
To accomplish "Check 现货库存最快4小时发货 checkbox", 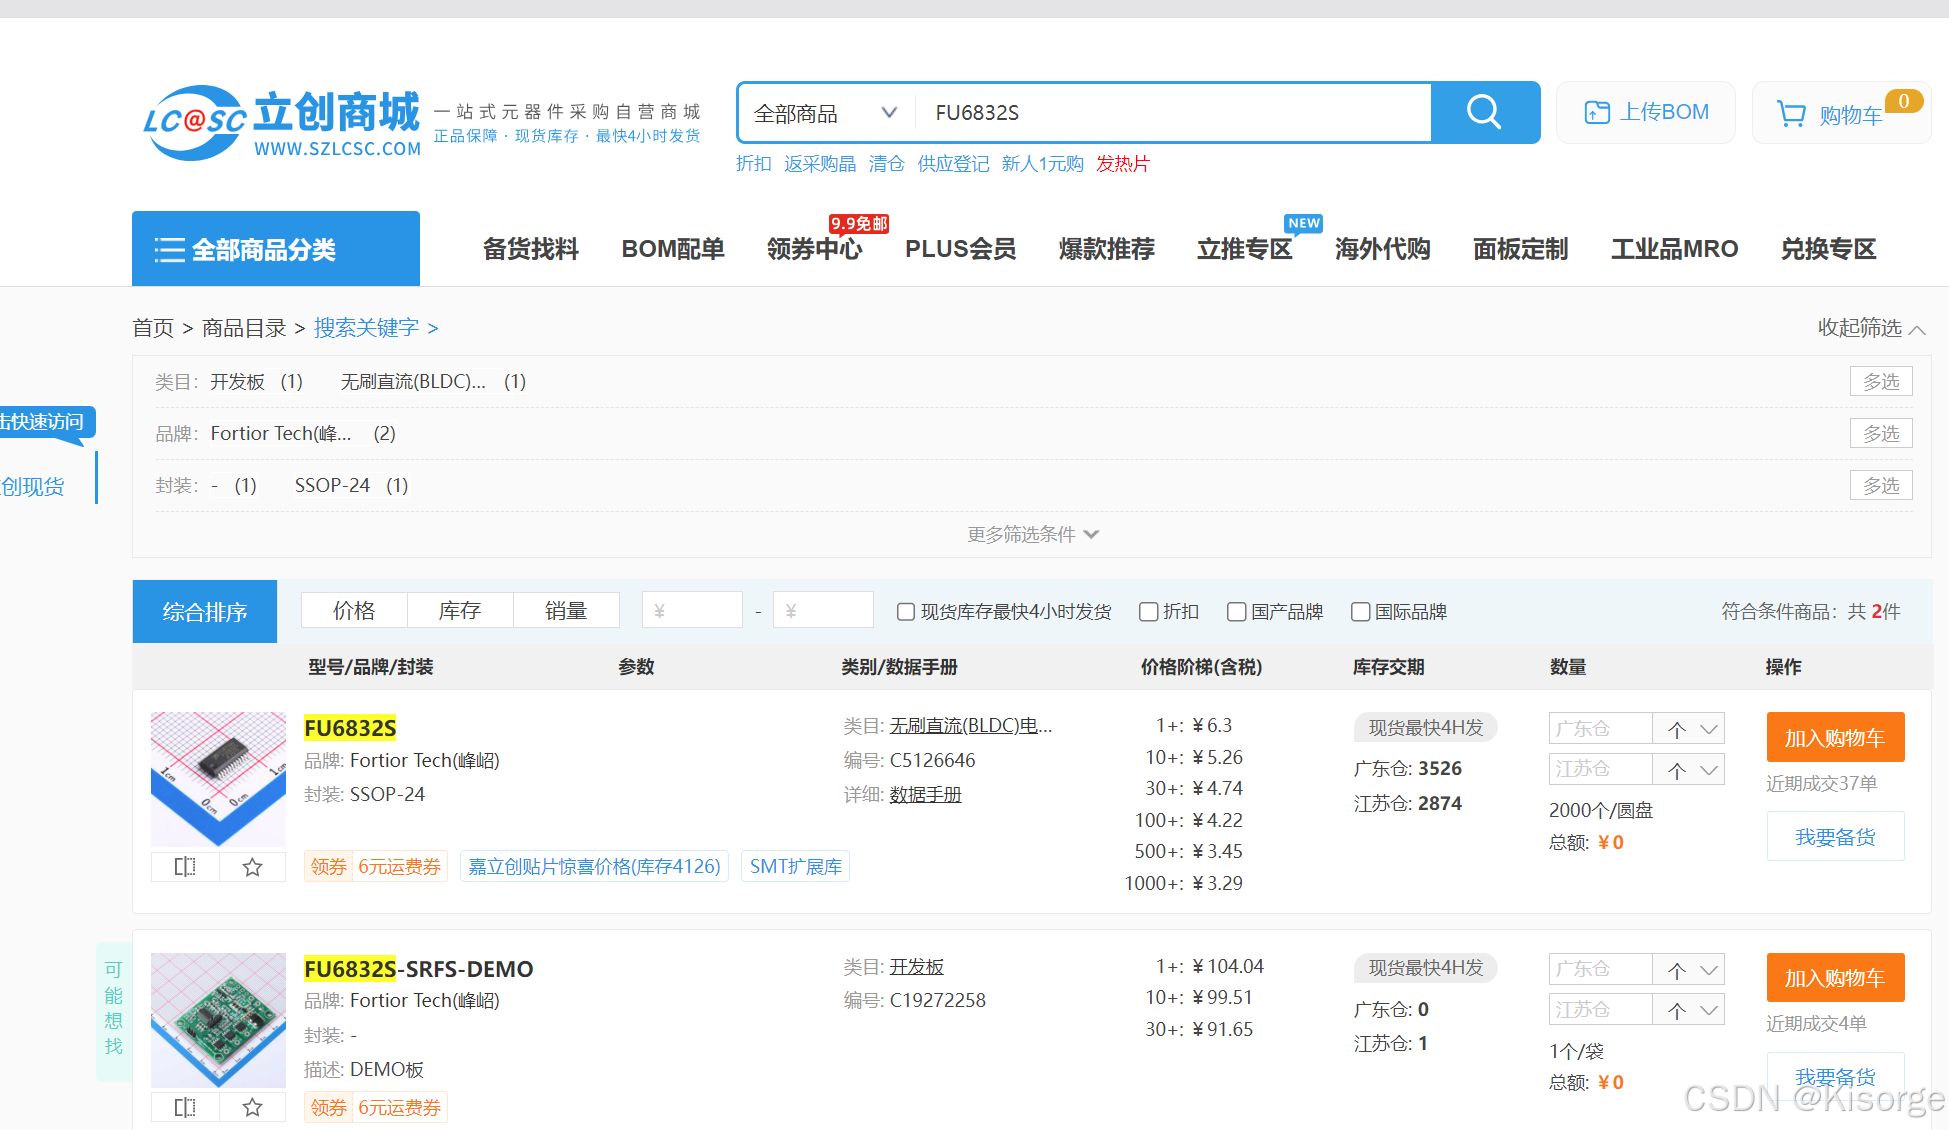I will pos(906,612).
